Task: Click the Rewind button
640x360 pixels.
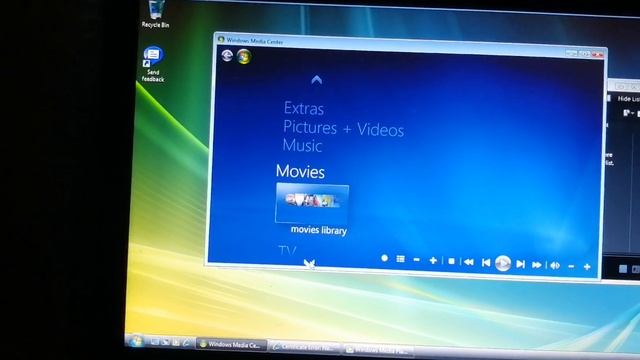Action: point(469,262)
